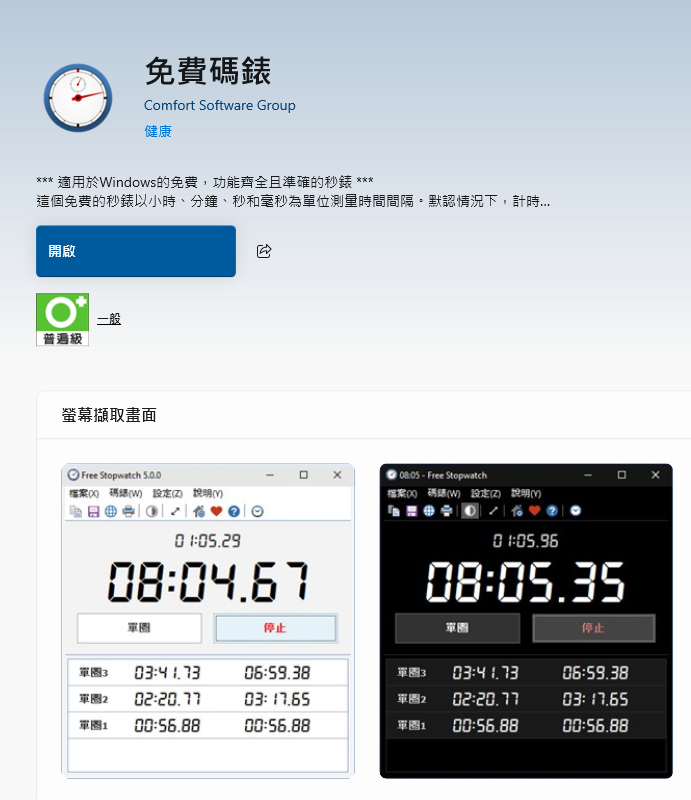Click the copy icon in the light stopwatch window
This screenshot has height=800, width=691.
[76, 511]
